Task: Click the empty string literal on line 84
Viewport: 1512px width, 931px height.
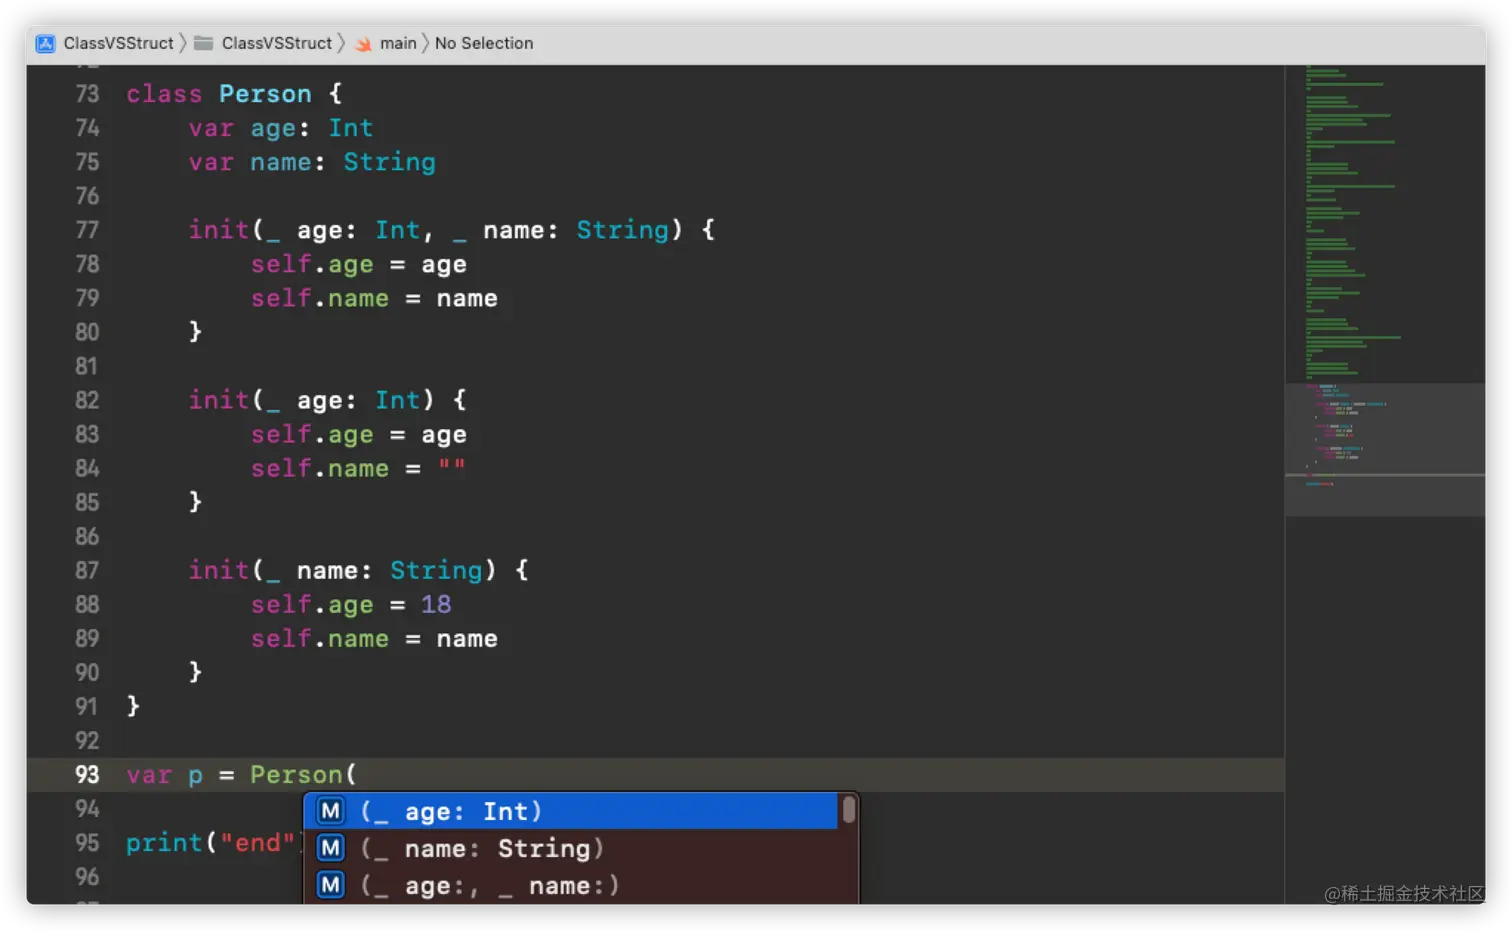Action: (x=451, y=466)
